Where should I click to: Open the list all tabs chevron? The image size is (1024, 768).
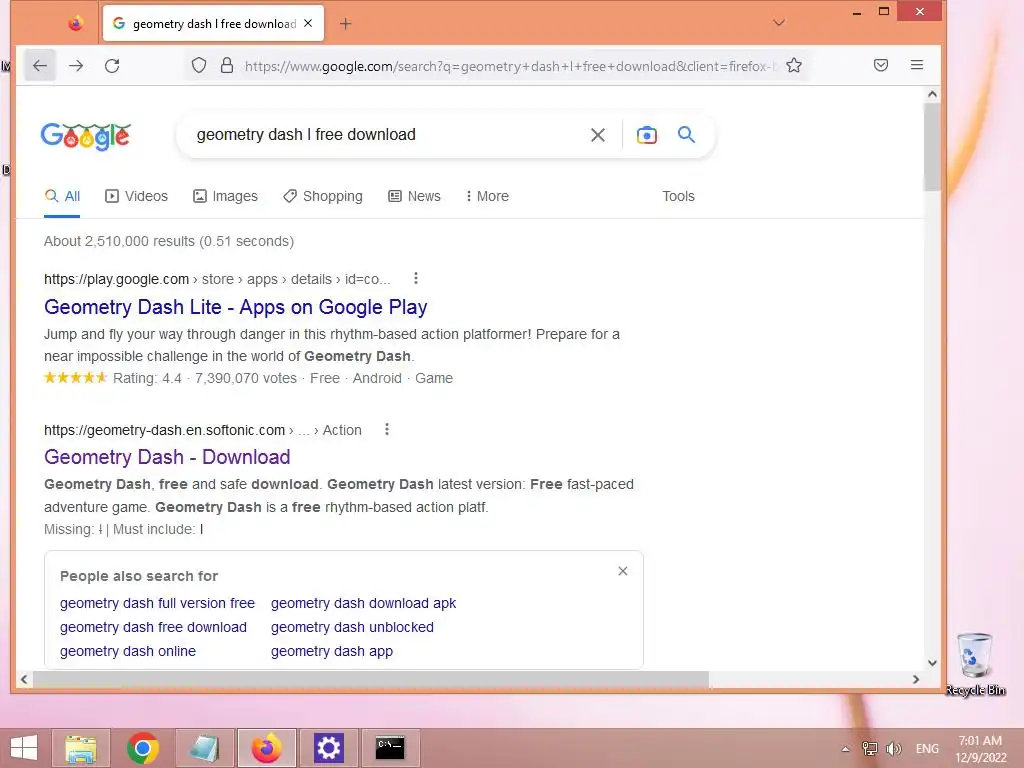point(778,23)
